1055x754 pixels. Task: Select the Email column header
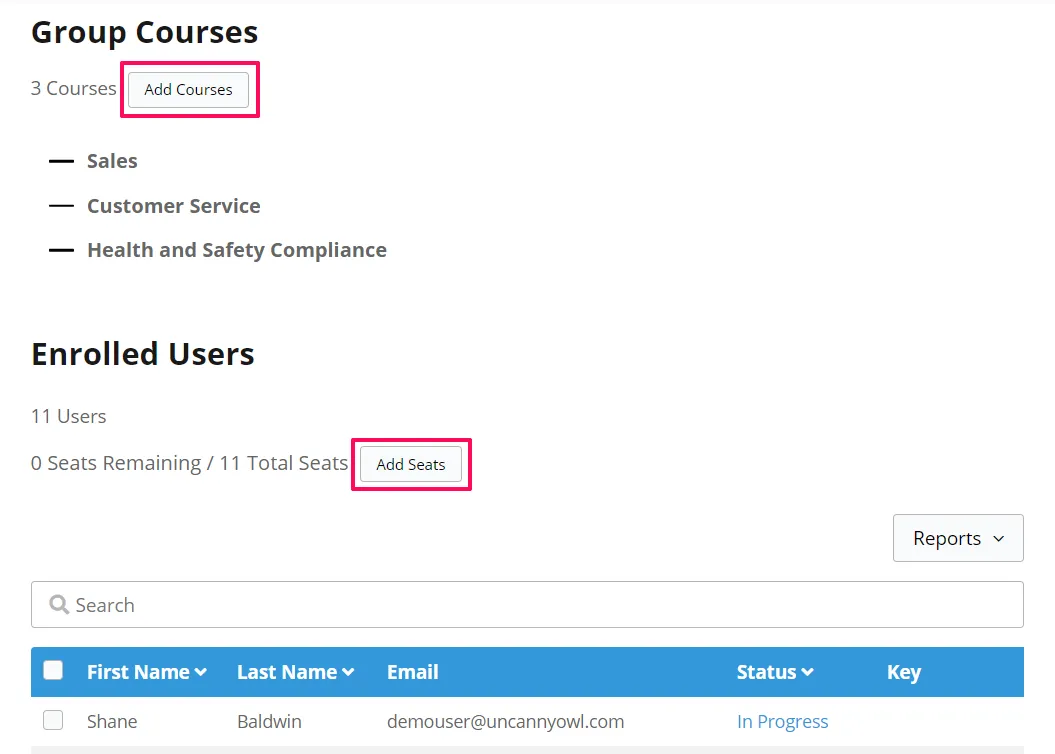coord(412,672)
